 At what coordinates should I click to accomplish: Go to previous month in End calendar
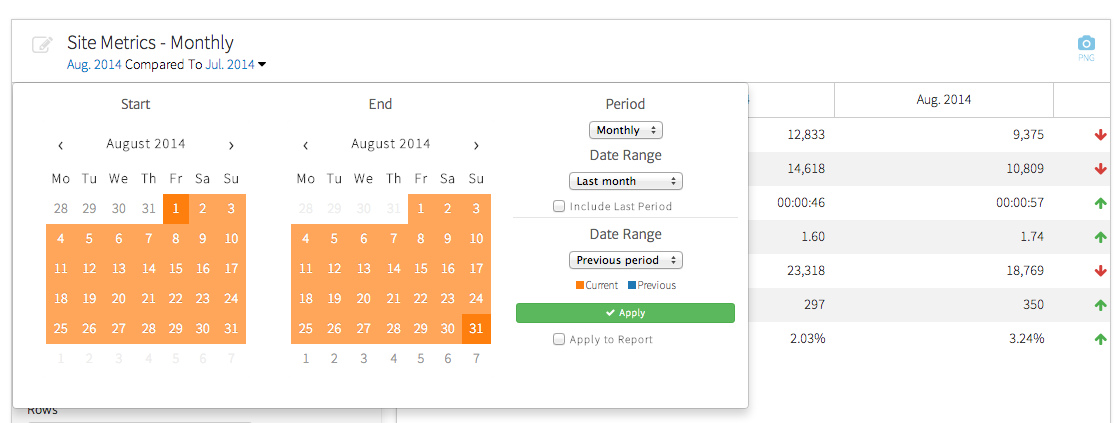point(306,145)
